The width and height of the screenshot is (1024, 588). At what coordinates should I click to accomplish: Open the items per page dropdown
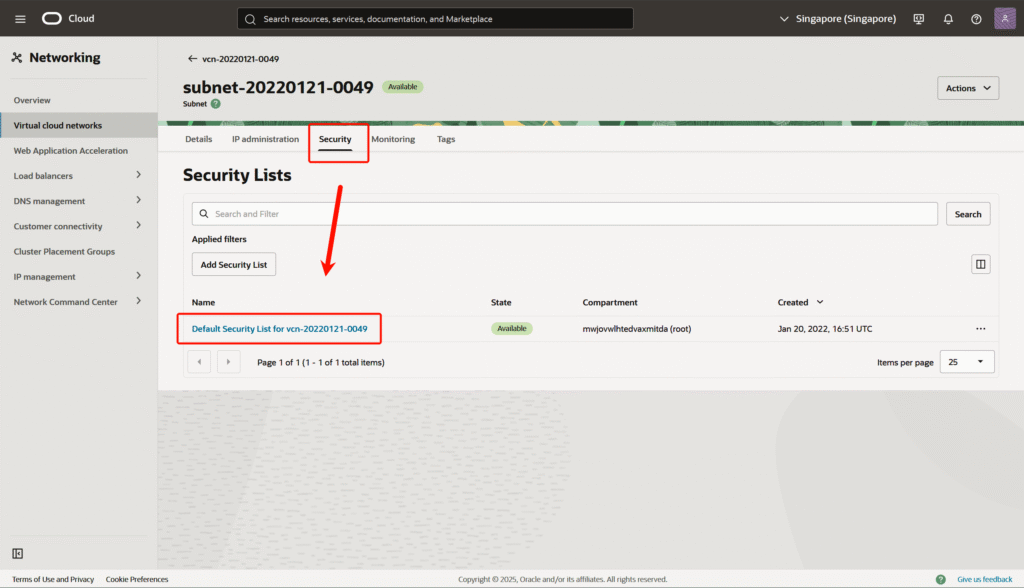[966, 362]
